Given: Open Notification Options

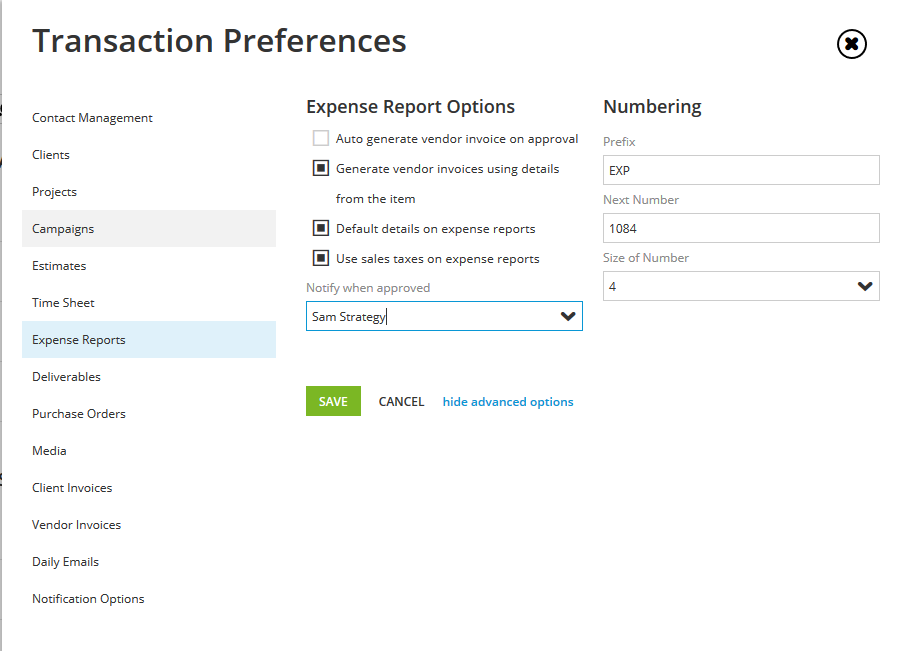Looking at the screenshot, I should click(149, 599).
